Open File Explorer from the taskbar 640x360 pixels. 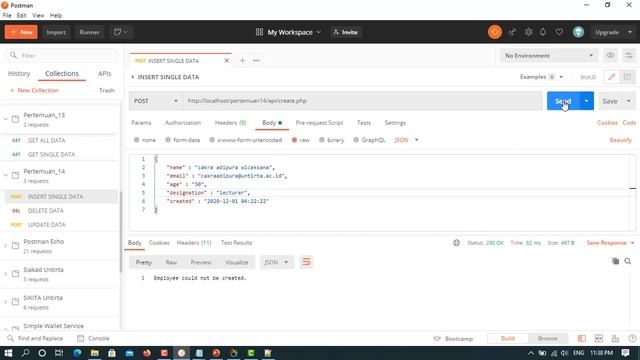pyautogui.click(x=95, y=353)
